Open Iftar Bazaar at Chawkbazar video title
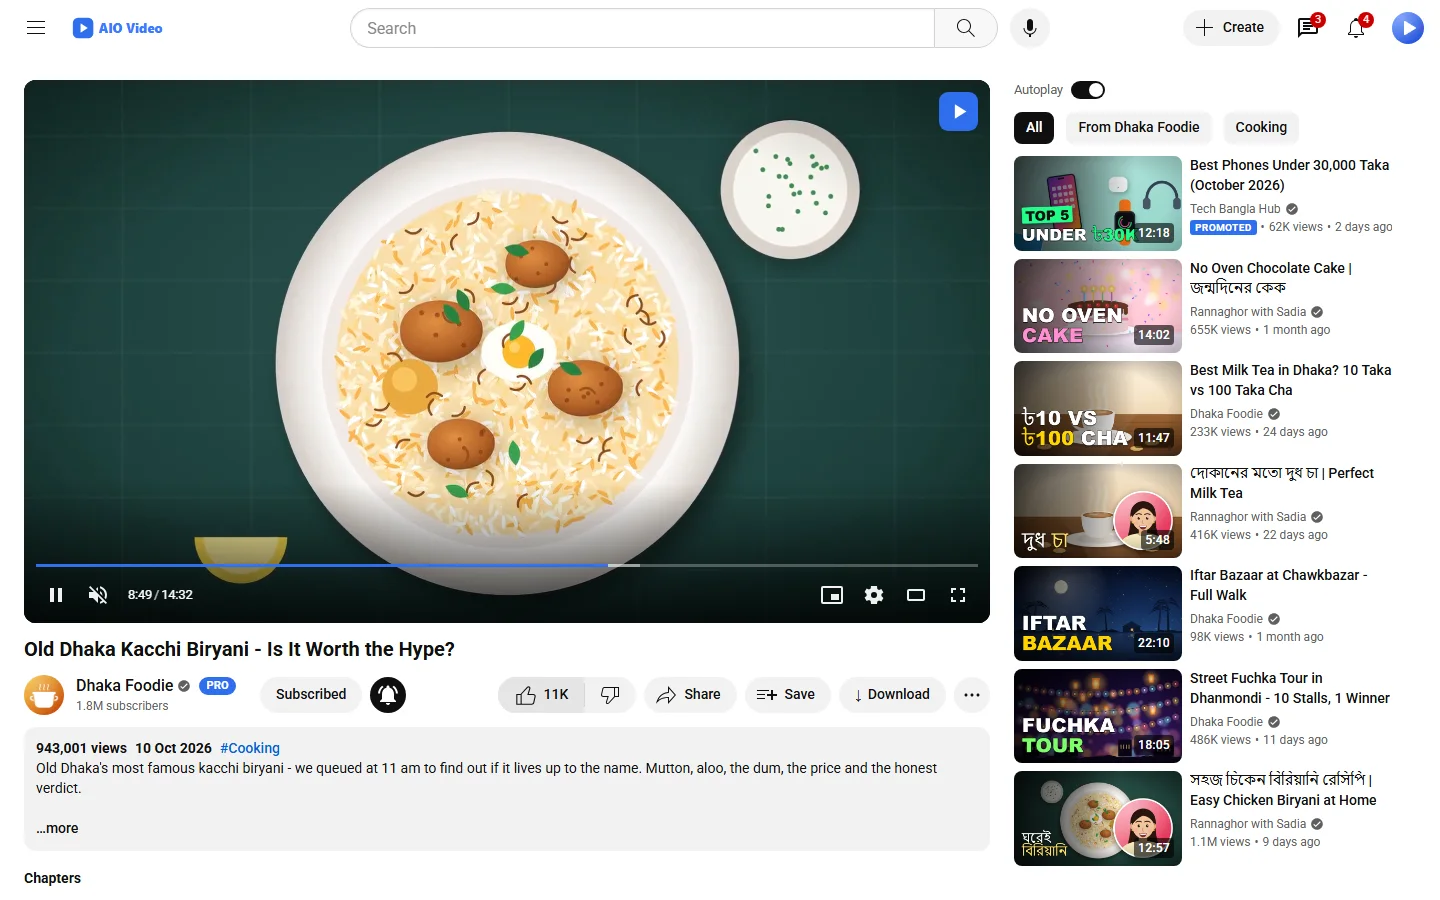The height and width of the screenshot is (900, 1440). [x=1279, y=585]
